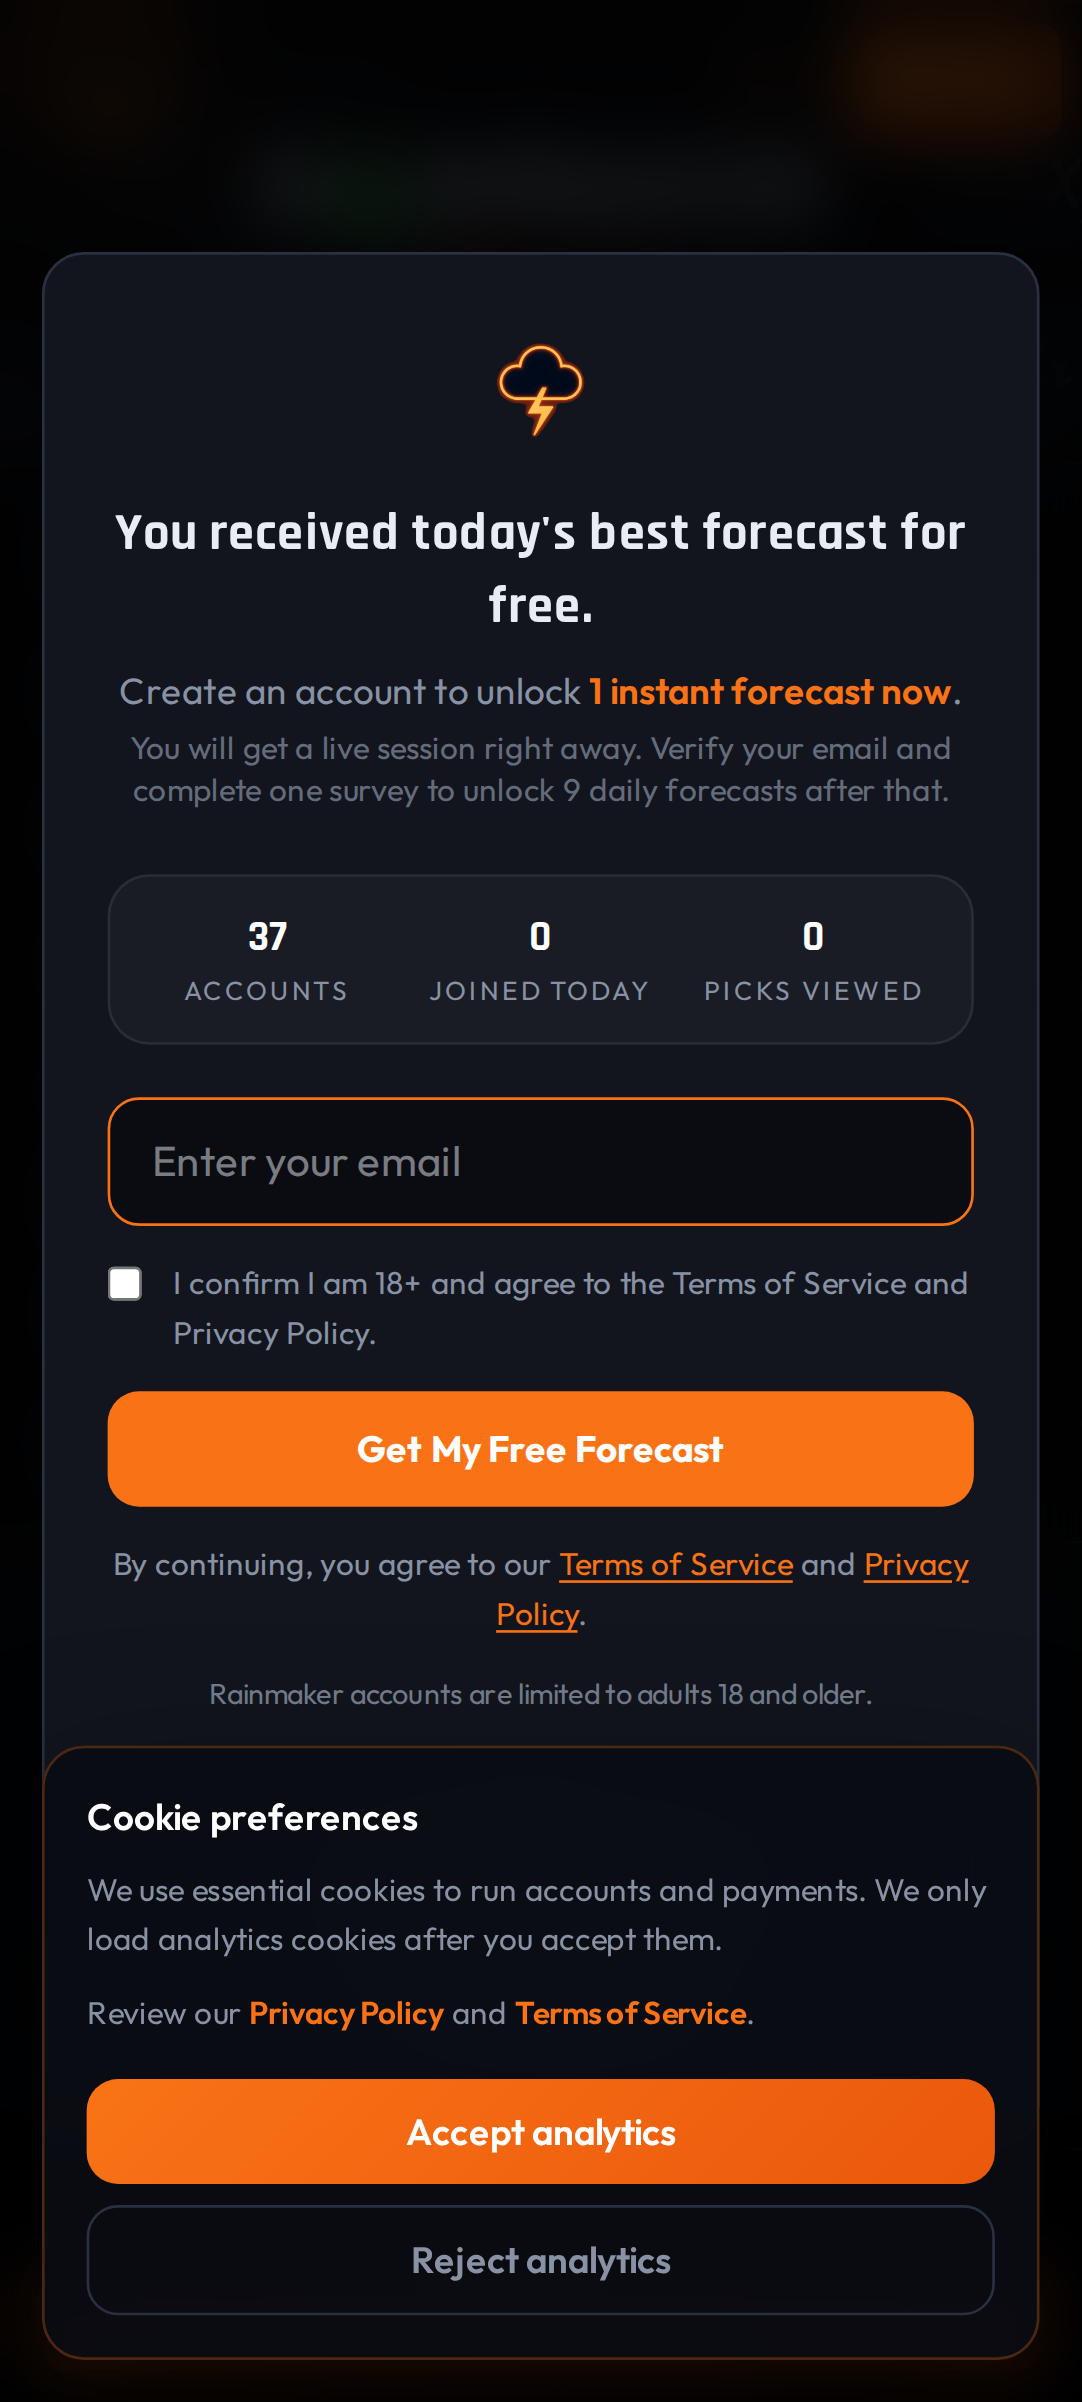Click the adults 18 and older notice
The width and height of the screenshot is (1082, 2402).
click(x=540, y=1694)
